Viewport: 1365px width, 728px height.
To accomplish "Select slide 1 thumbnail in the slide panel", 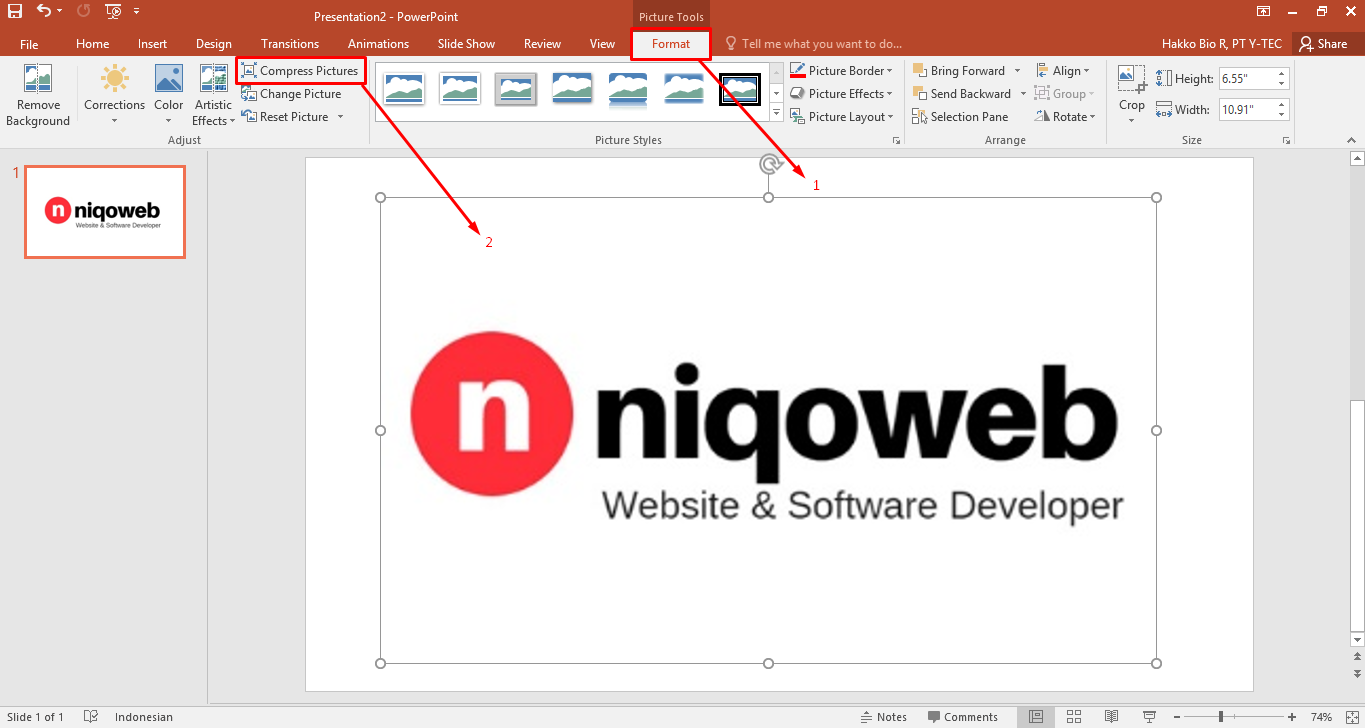I will [x=105, y=212].
